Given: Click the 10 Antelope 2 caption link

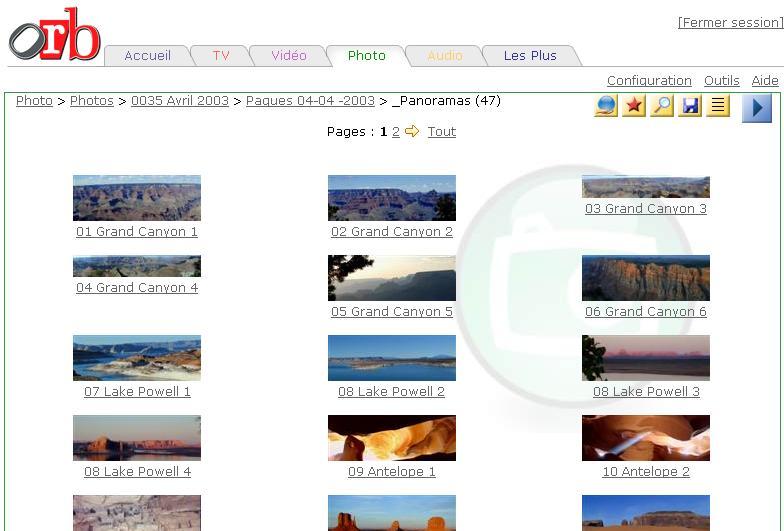Looking at the screenshot, I should [x=646, y=472].
